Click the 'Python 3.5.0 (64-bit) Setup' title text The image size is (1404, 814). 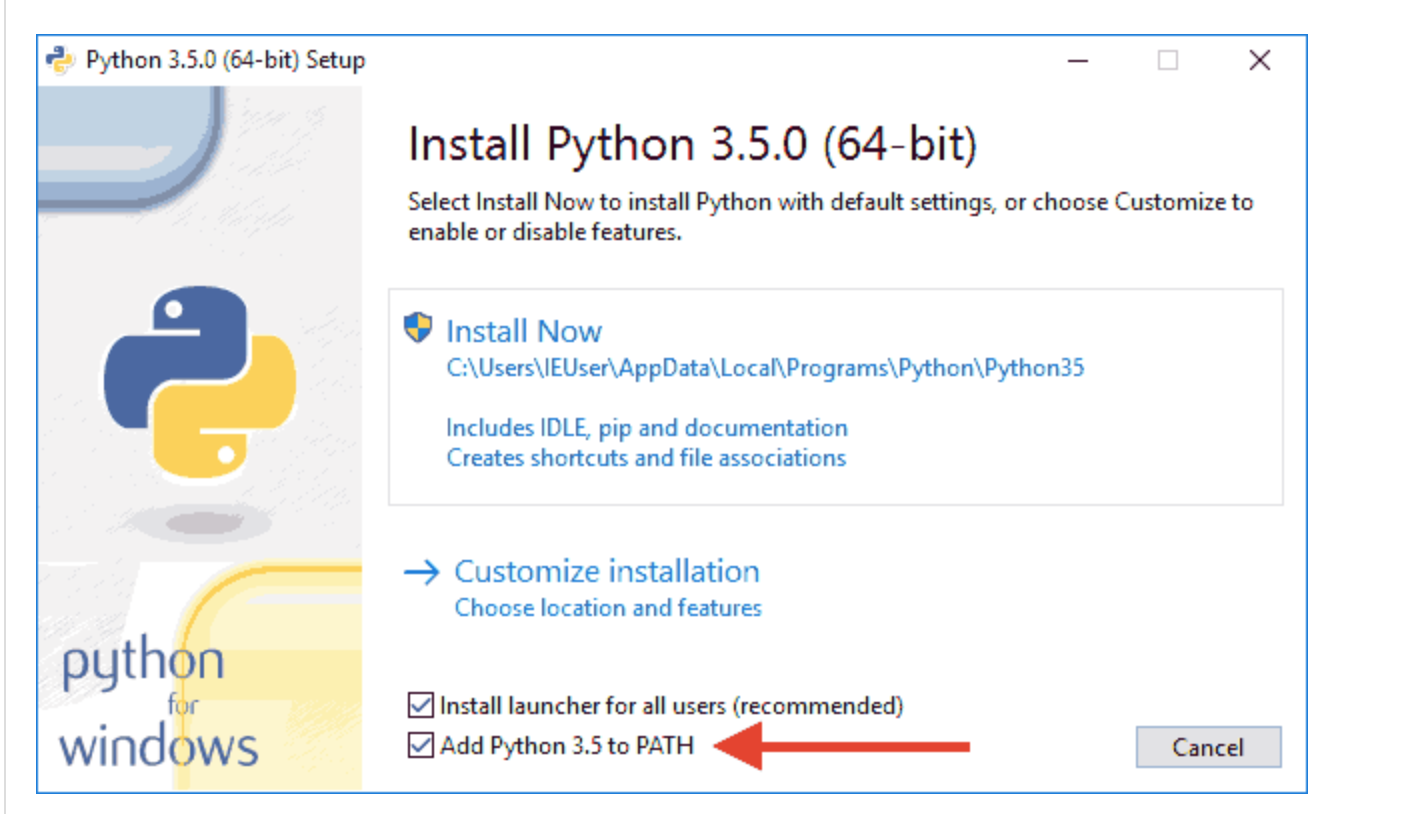[226, 60]
